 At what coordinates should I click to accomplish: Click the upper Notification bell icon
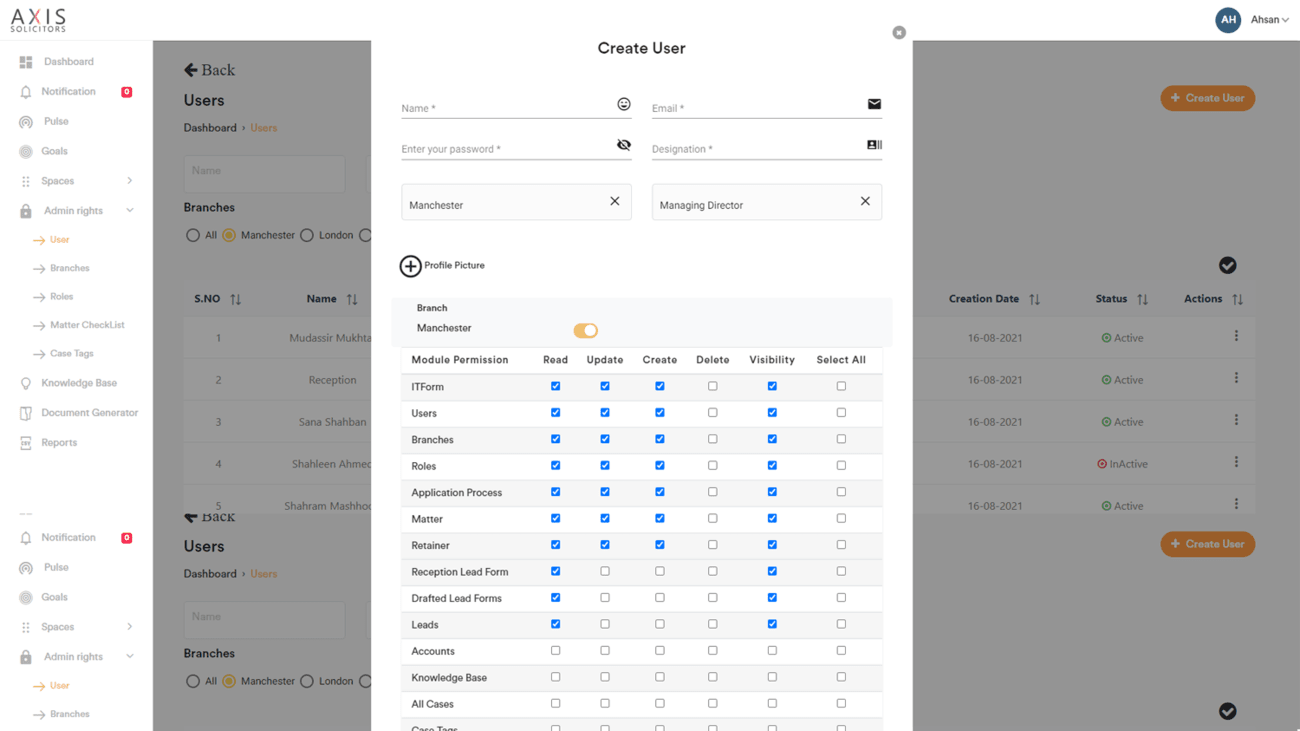coord(26,92)
